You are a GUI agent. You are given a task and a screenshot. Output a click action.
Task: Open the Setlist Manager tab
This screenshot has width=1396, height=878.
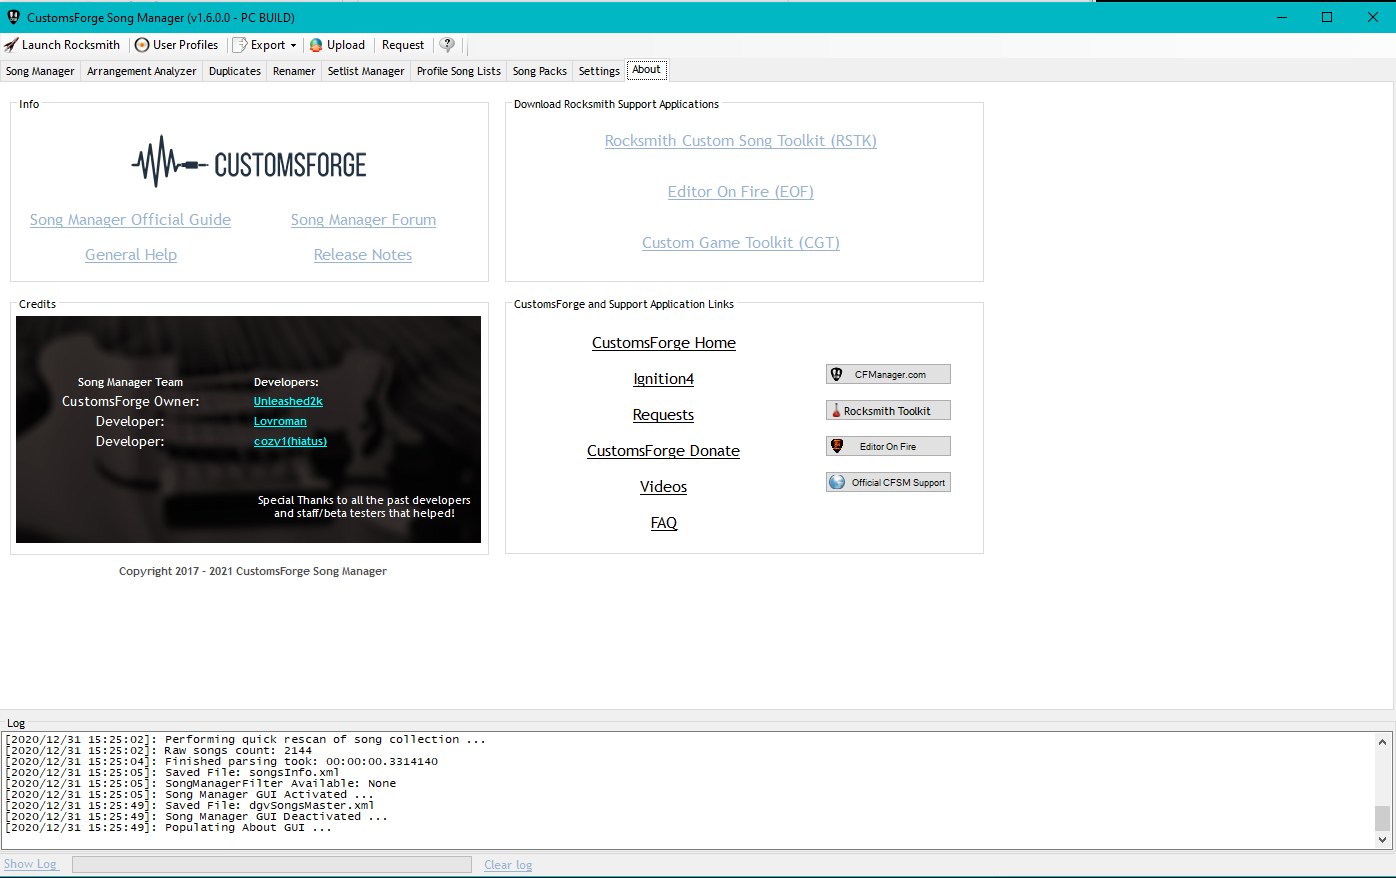point(365,70)
